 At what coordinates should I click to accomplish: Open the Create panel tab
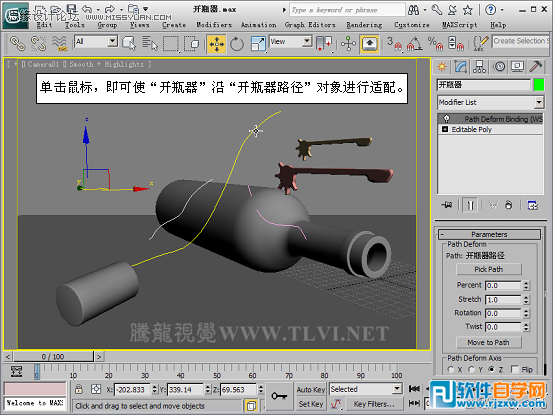pos(442,66)
